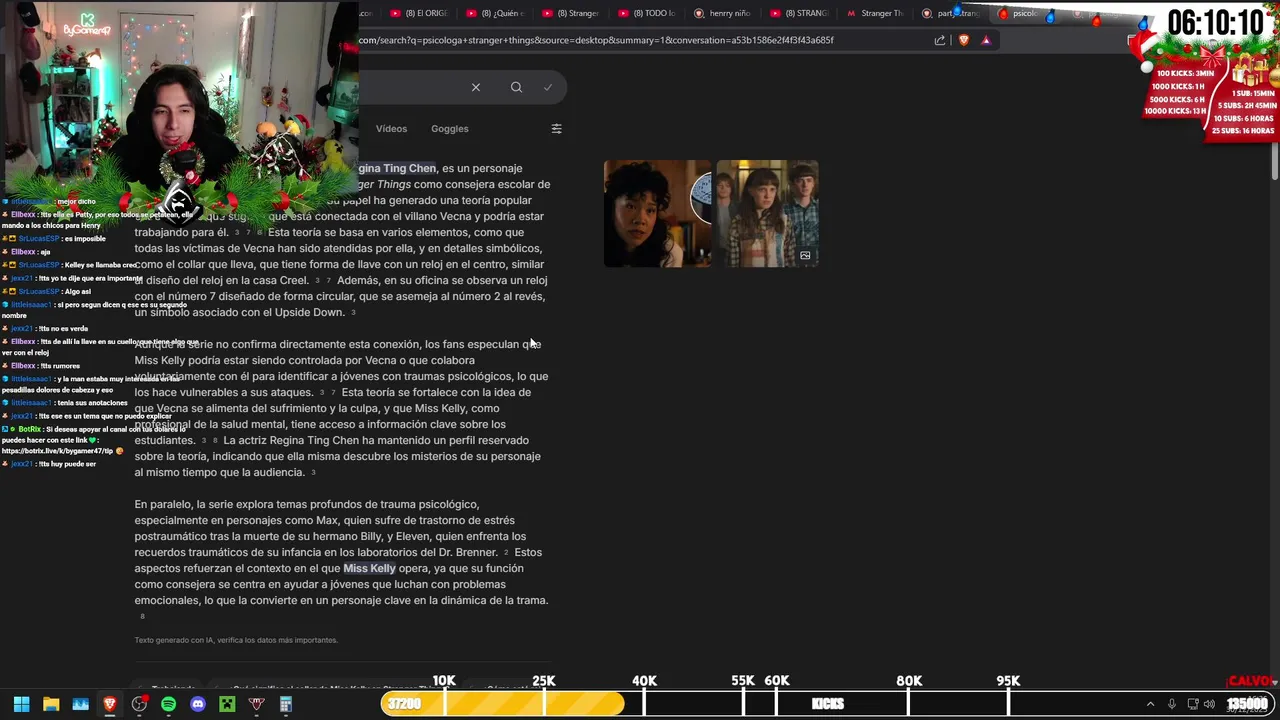
Task: Click microphone icon in system tray
Action: pyautogui.click(x=1171, y=704)
